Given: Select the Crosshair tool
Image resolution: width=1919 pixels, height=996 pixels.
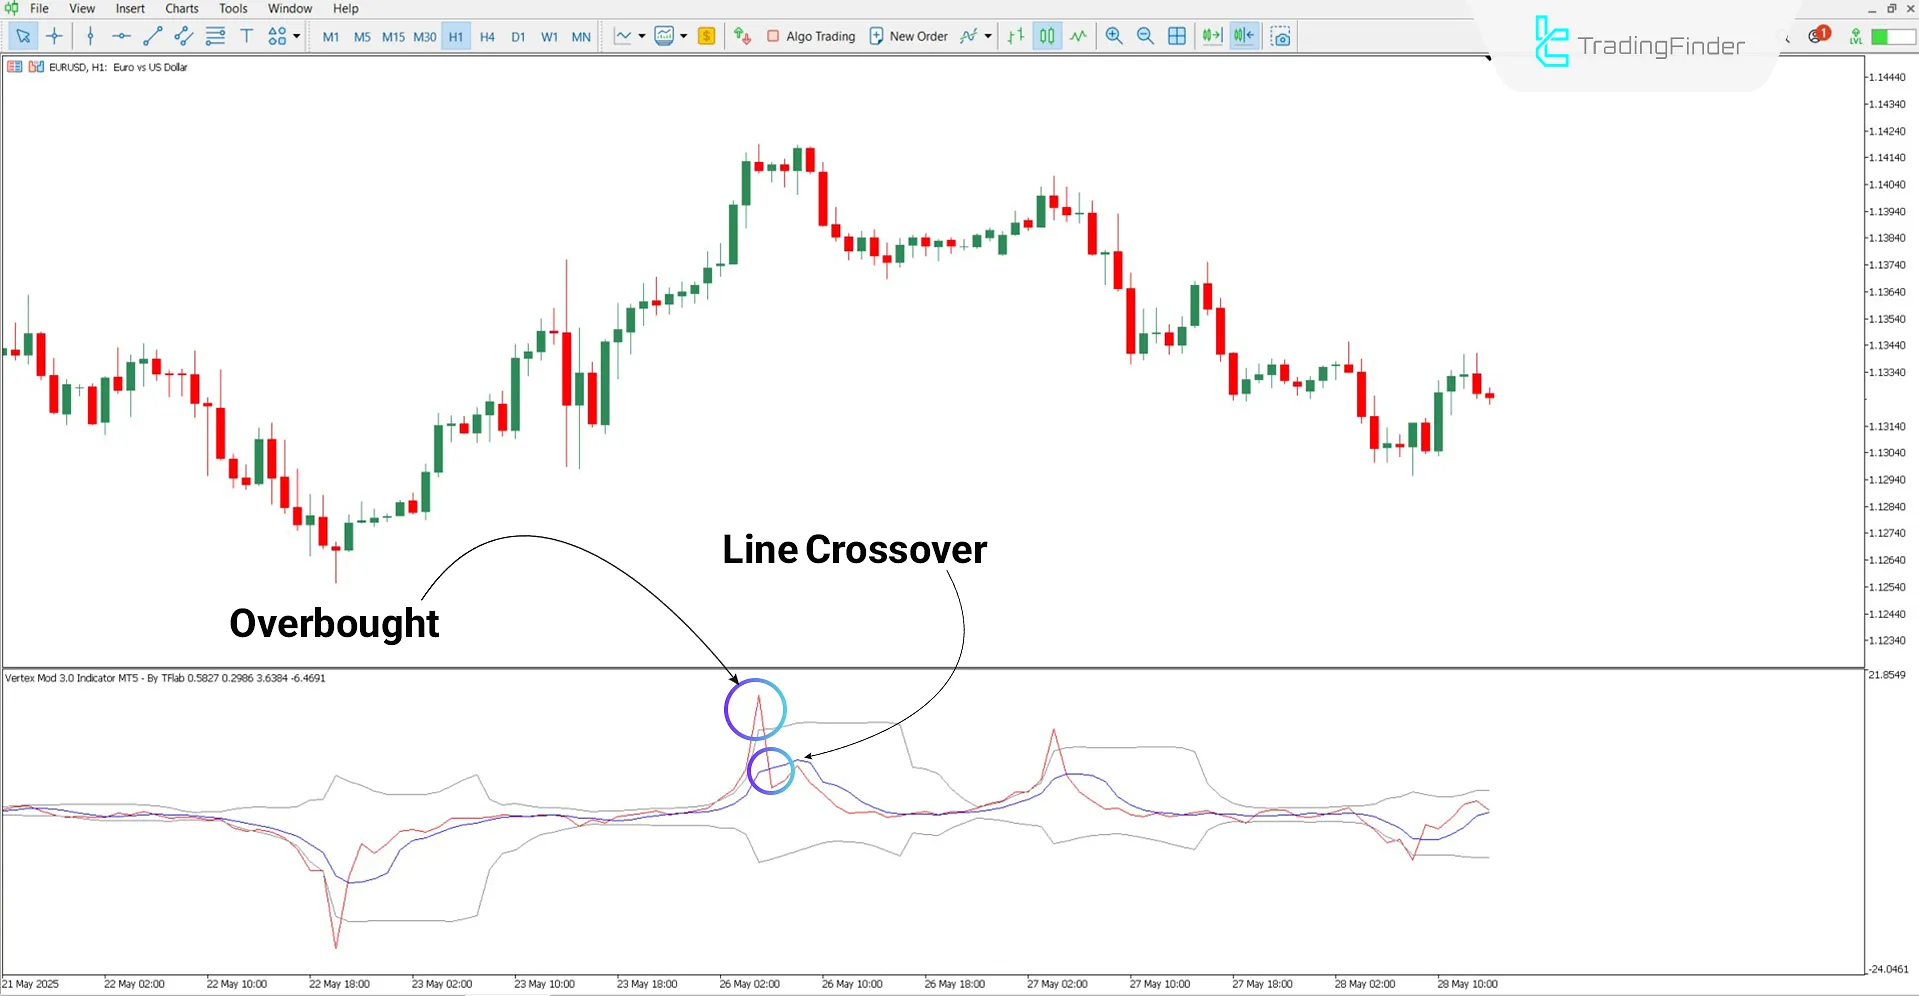Looking at the screenshot, I should click(55, 36).
